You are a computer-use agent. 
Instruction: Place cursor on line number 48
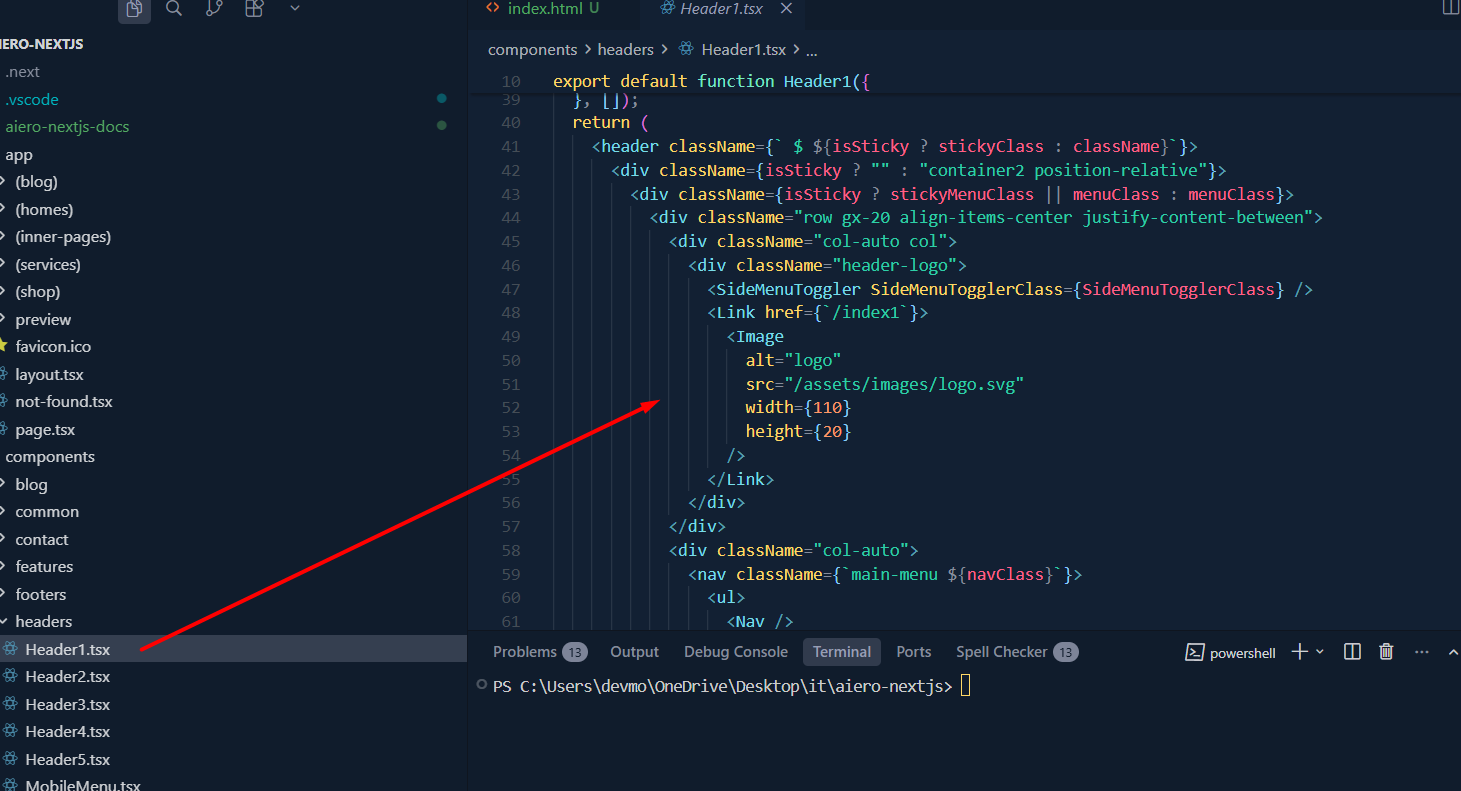coord(511,313)
